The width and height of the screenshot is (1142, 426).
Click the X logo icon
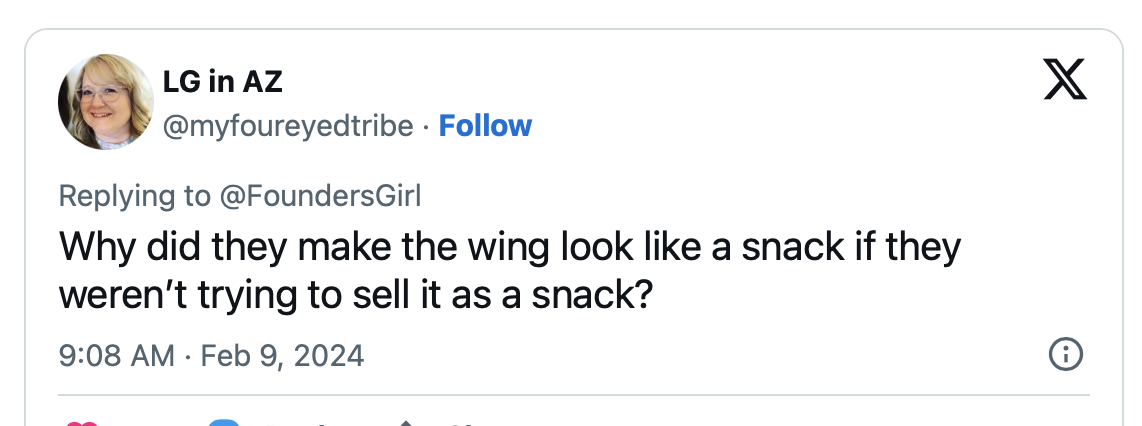coord(1064,79)
